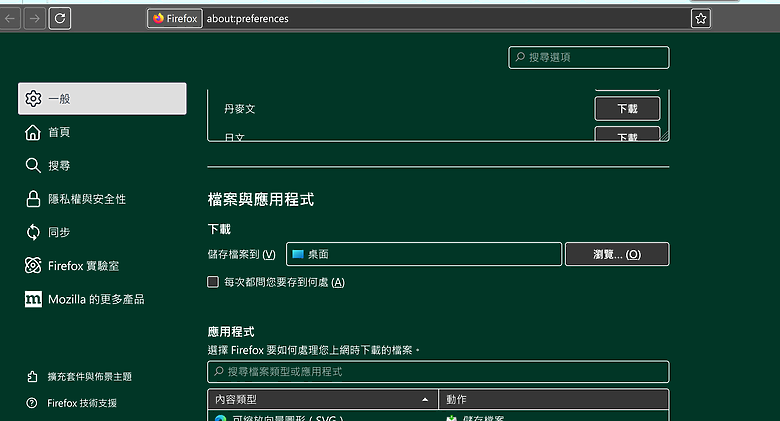Click 下載 button for 丹麥文
Image resolution: width=780 pixels, height=421 pixels.
pos(627,108)
